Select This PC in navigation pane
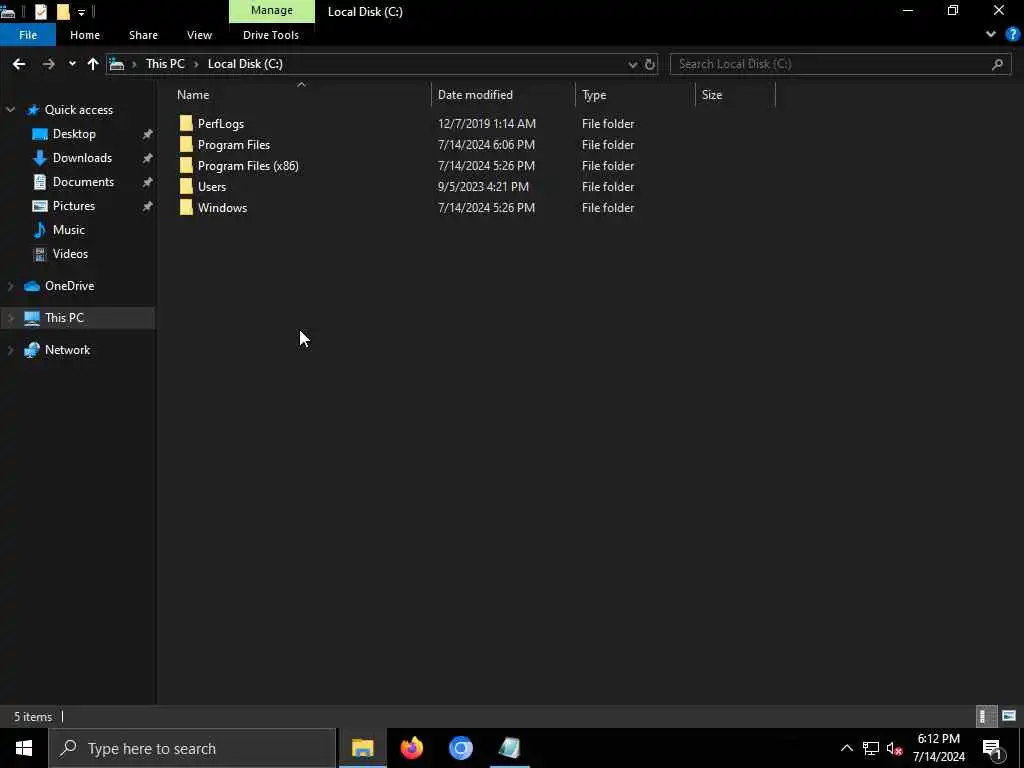The height and width of the screenshot is (768, 1024). pos(64,318)
